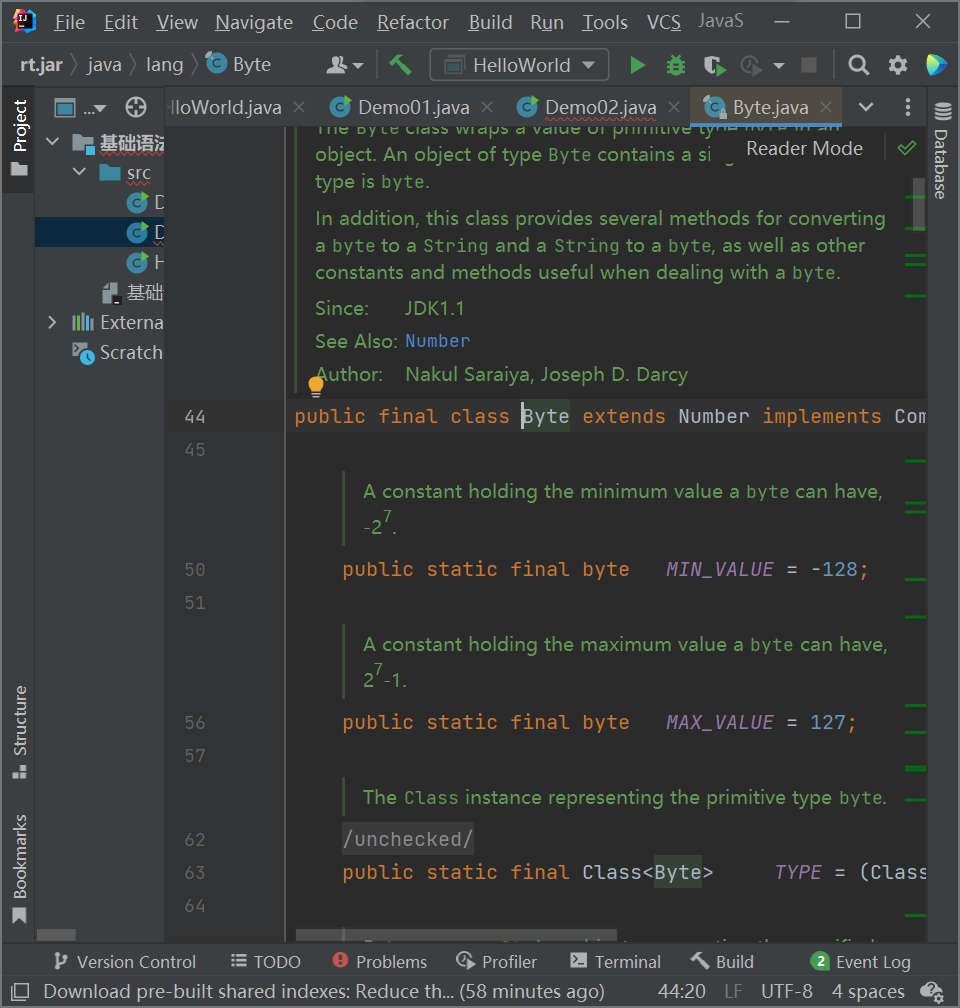Run the HelloWorld configuration
The image size is (960, 1008).
click(x=637, y=65)
